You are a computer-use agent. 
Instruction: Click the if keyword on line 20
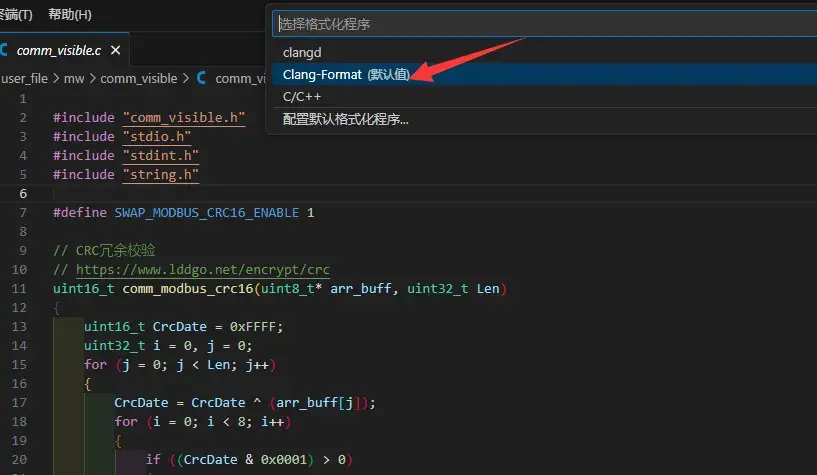click(153, 459)
